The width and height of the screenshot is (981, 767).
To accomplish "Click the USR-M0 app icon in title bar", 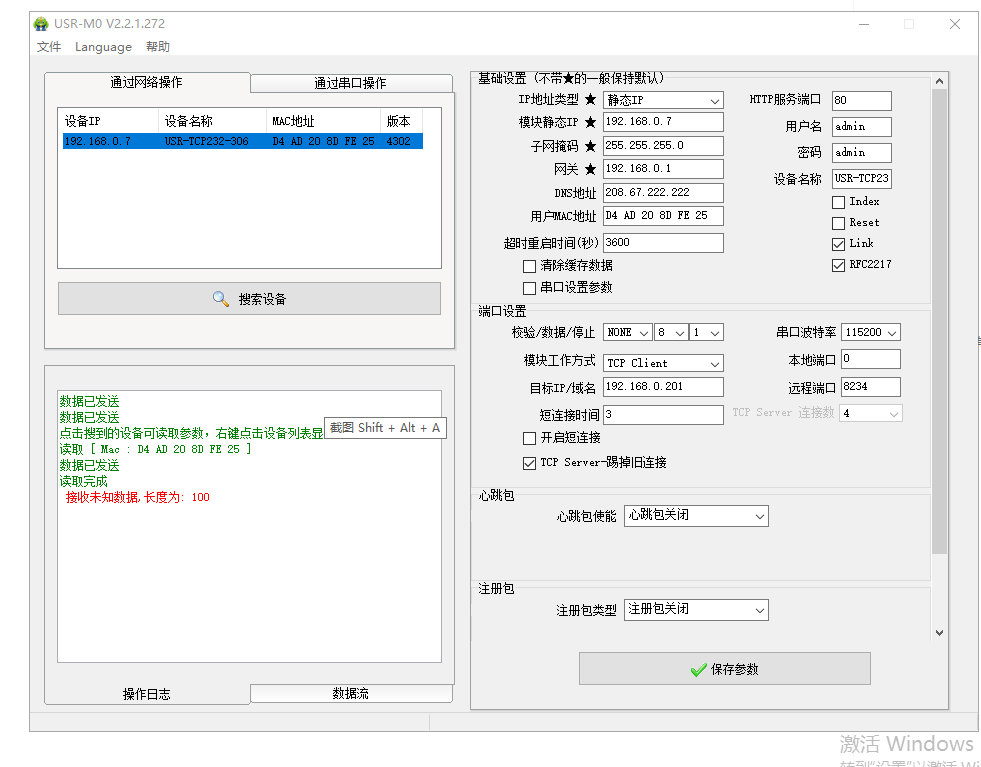I will [x=41, y=24].
